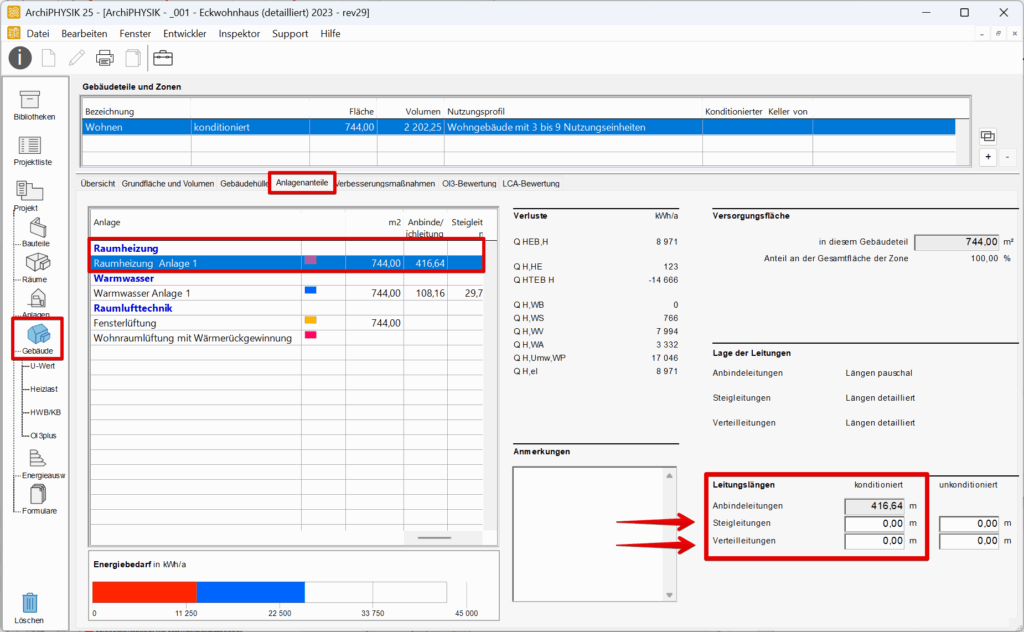This screenshot has height=632, width=1024.
Task: Open Energieausweis in the sidebar
Action: [x=40, y=465]
